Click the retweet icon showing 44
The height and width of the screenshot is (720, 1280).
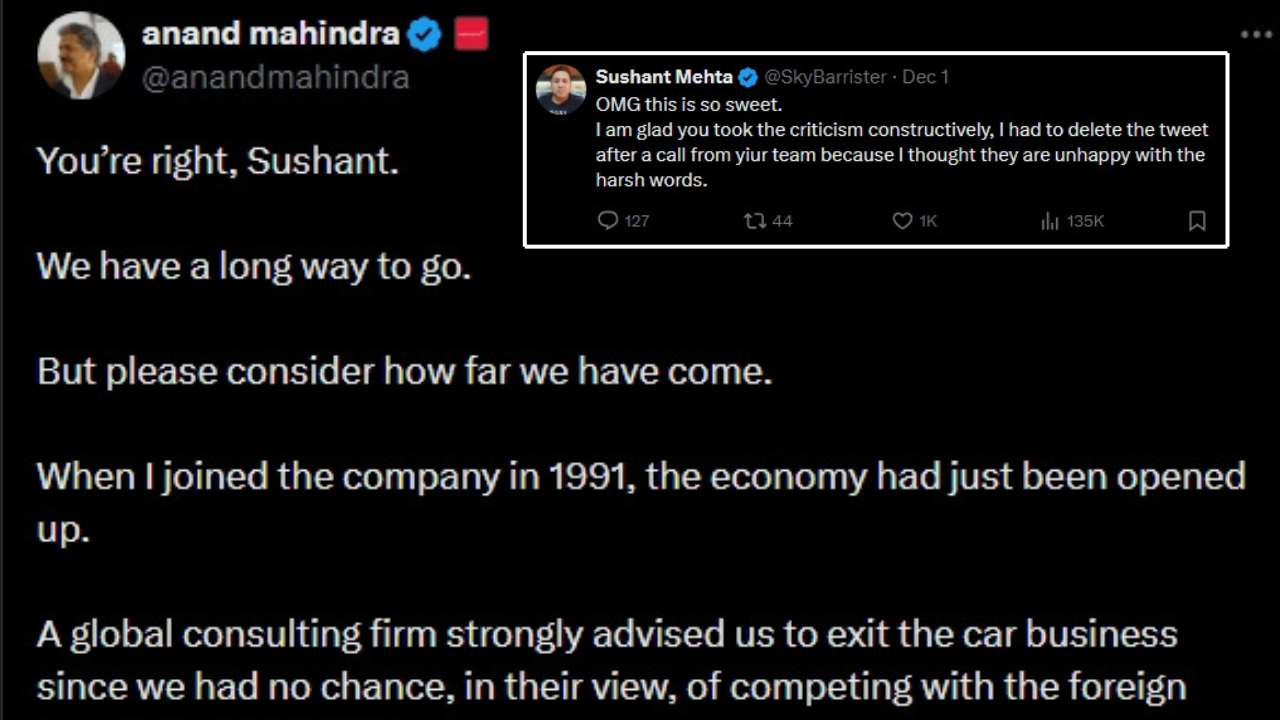756,221
